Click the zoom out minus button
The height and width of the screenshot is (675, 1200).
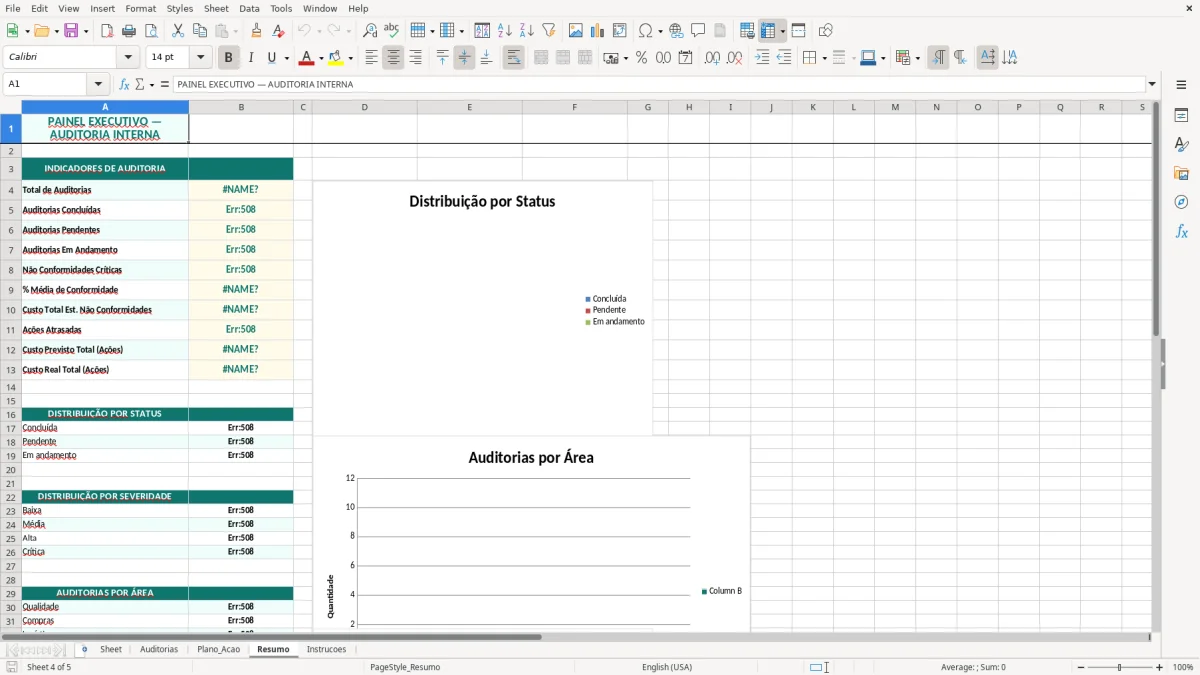pyautogui.click(x=1080, y=667)
